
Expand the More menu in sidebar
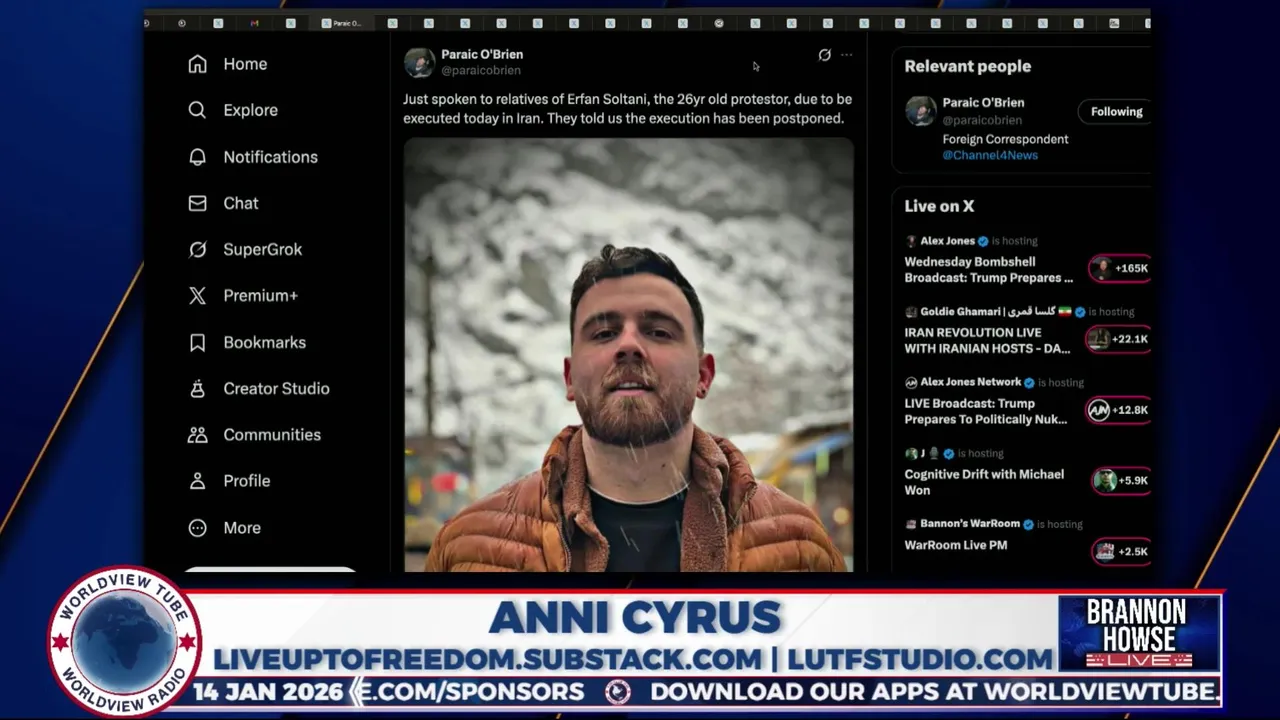(225, 528)
